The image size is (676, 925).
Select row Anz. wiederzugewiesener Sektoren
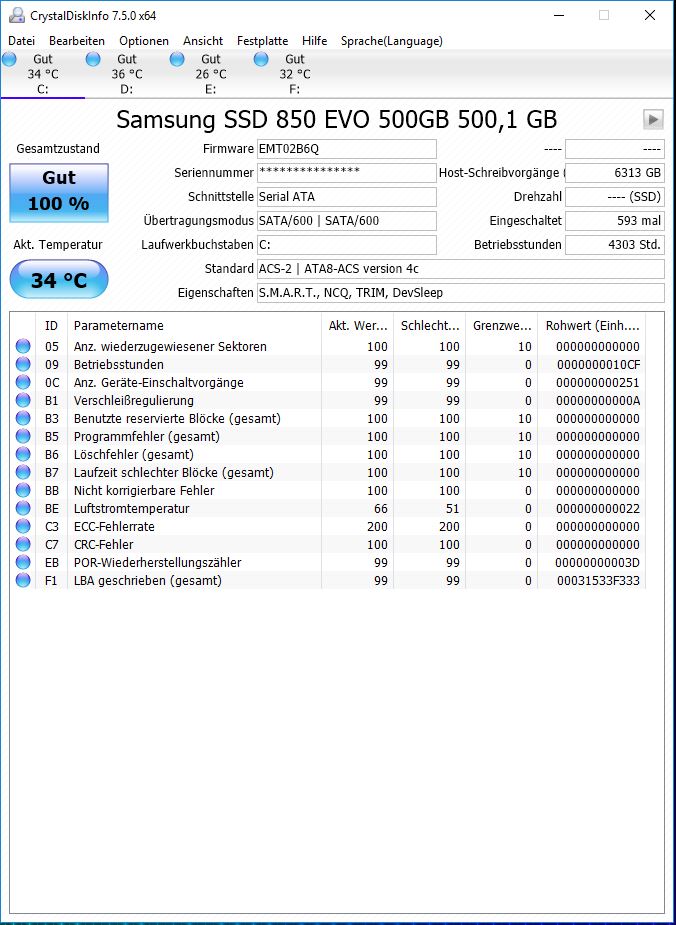coord(329,346)
